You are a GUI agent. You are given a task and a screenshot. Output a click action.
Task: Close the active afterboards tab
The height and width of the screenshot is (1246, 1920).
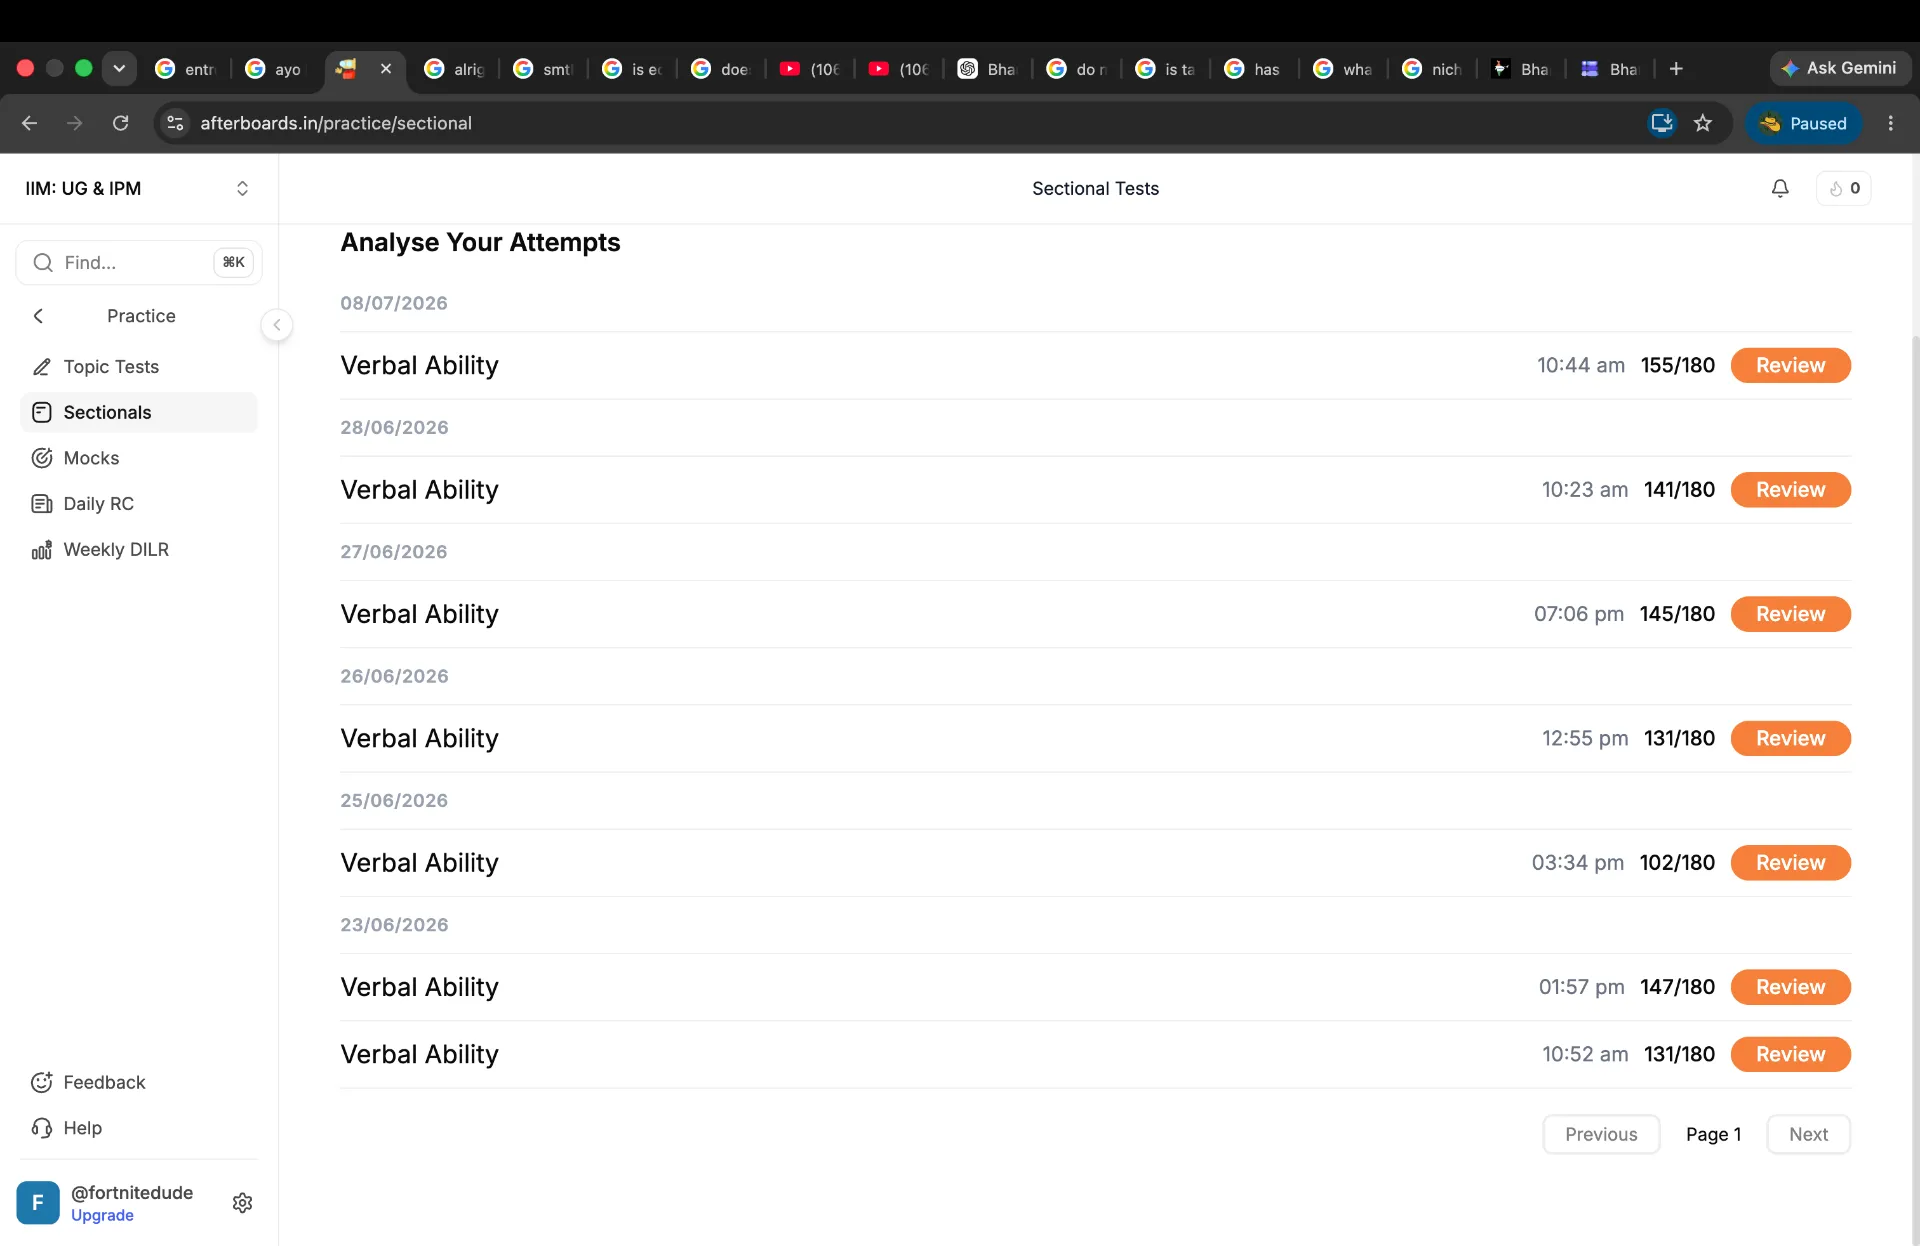click(x=386, y=69)
